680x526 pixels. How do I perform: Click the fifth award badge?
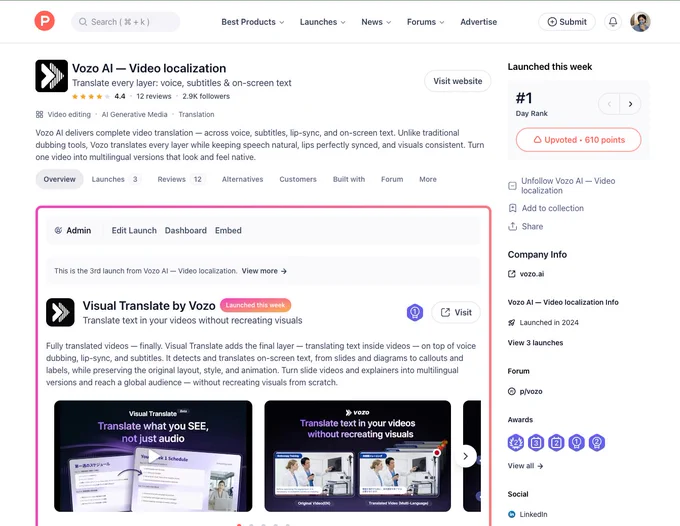(x=597, y=443)
